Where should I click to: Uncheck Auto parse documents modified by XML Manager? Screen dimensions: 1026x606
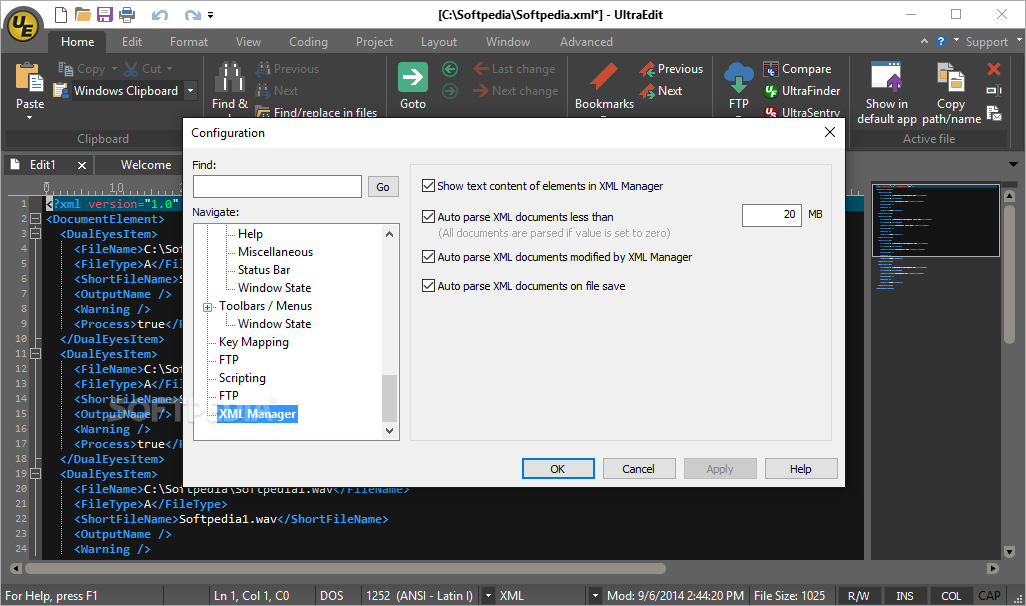pyautogui.click(x=429, y=257)
